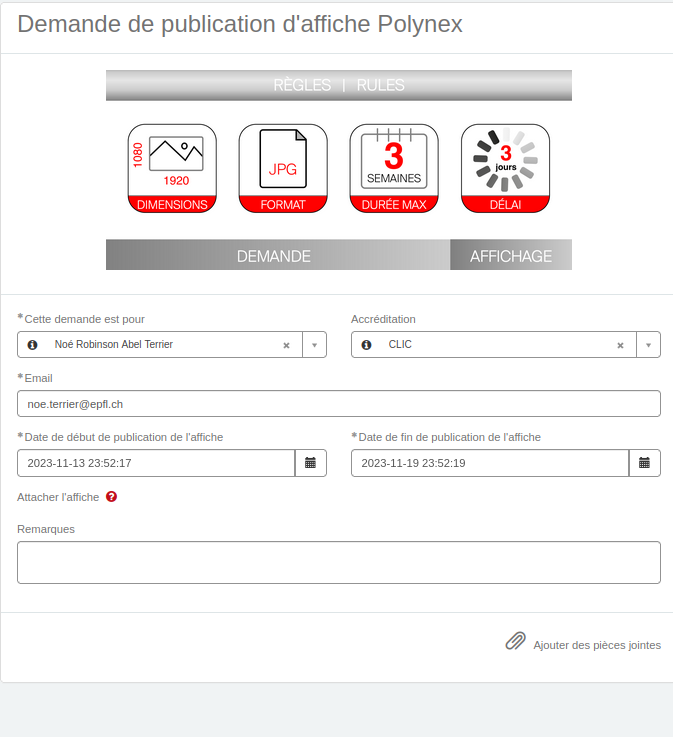Click the 3 jours Délai icon
The height and width of the screenshot is (737, 673).
[x=505, y=168]
